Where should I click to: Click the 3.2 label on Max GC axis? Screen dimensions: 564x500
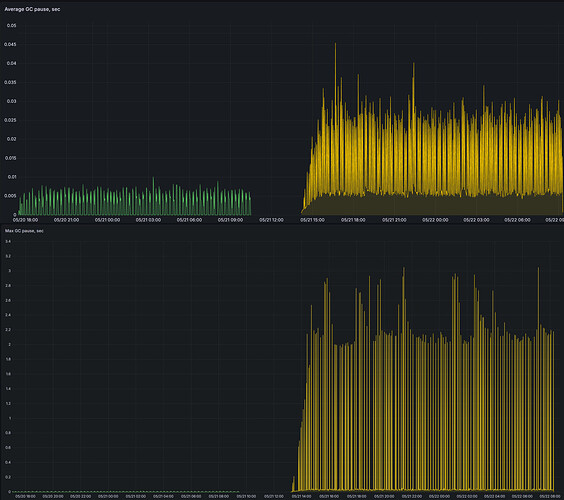[8, 256]
